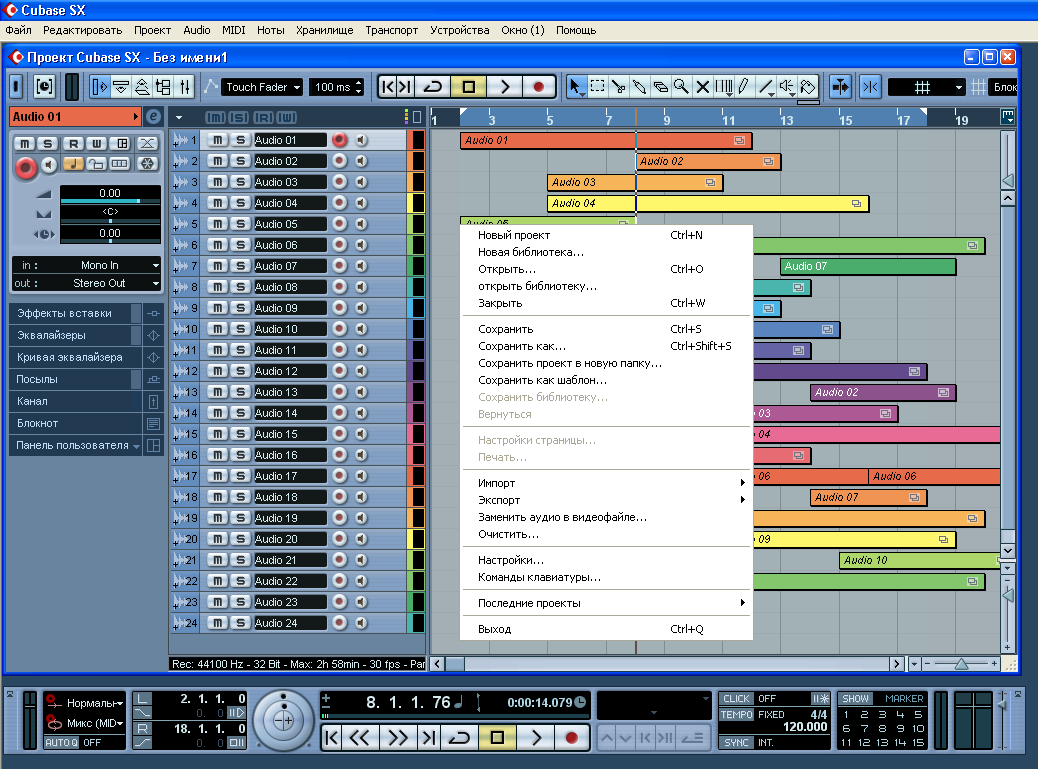This screenshot has width=1038, height=769.
Task: Select the Range Selection tool
Action: pos(597,87)
